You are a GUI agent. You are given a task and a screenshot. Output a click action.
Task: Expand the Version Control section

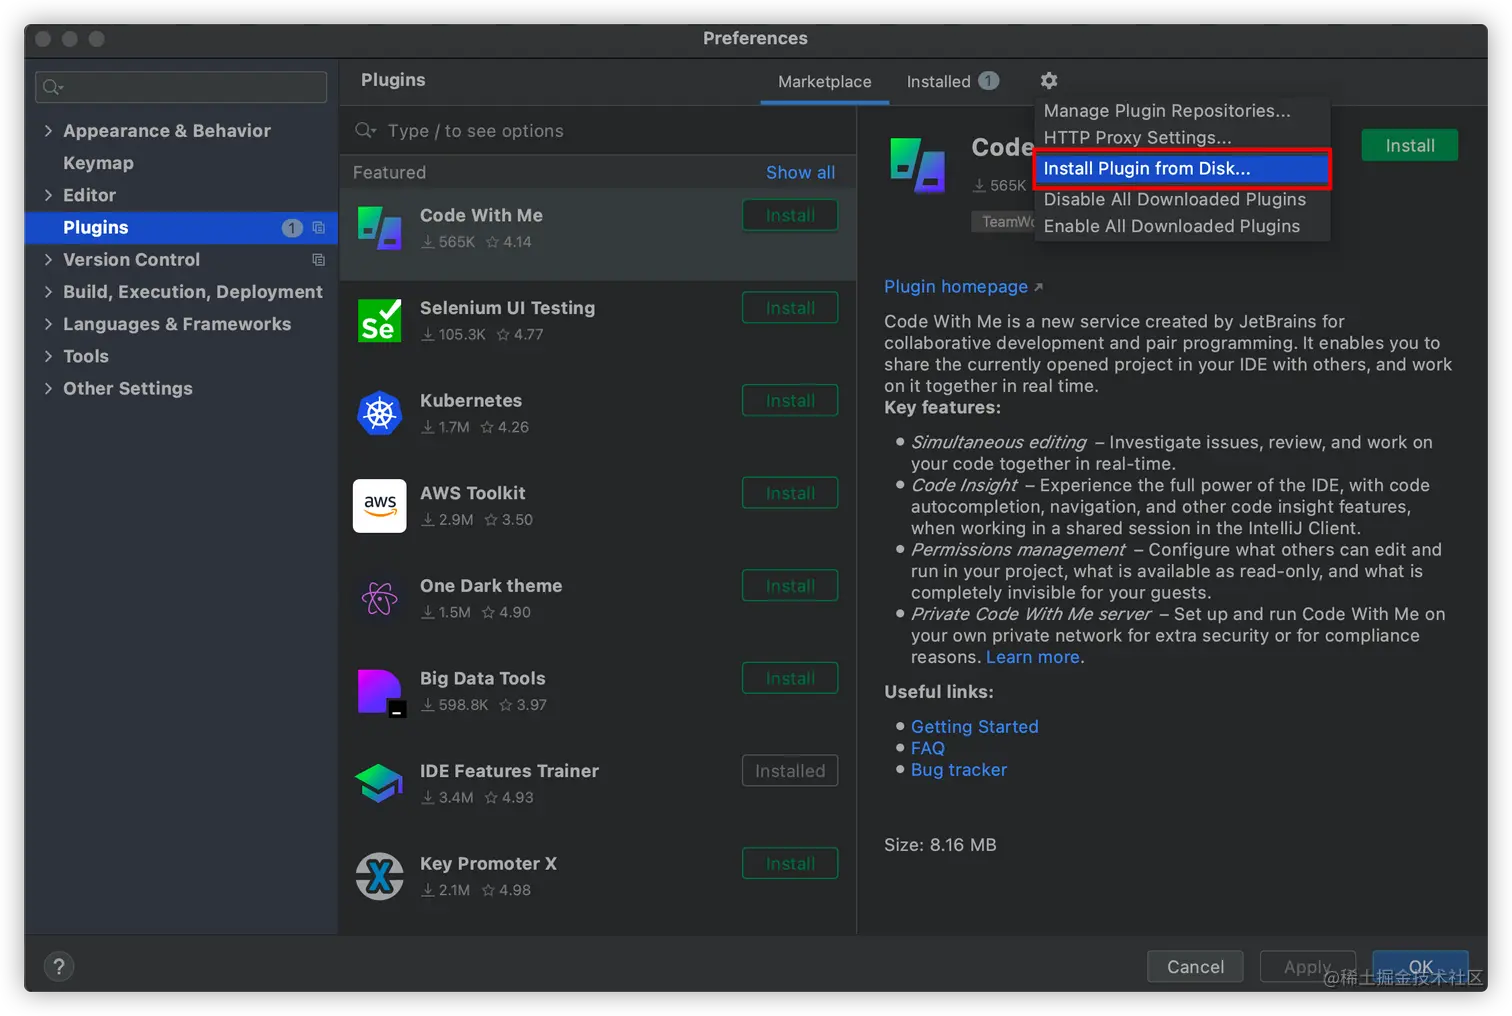click(x=48, y=260)
